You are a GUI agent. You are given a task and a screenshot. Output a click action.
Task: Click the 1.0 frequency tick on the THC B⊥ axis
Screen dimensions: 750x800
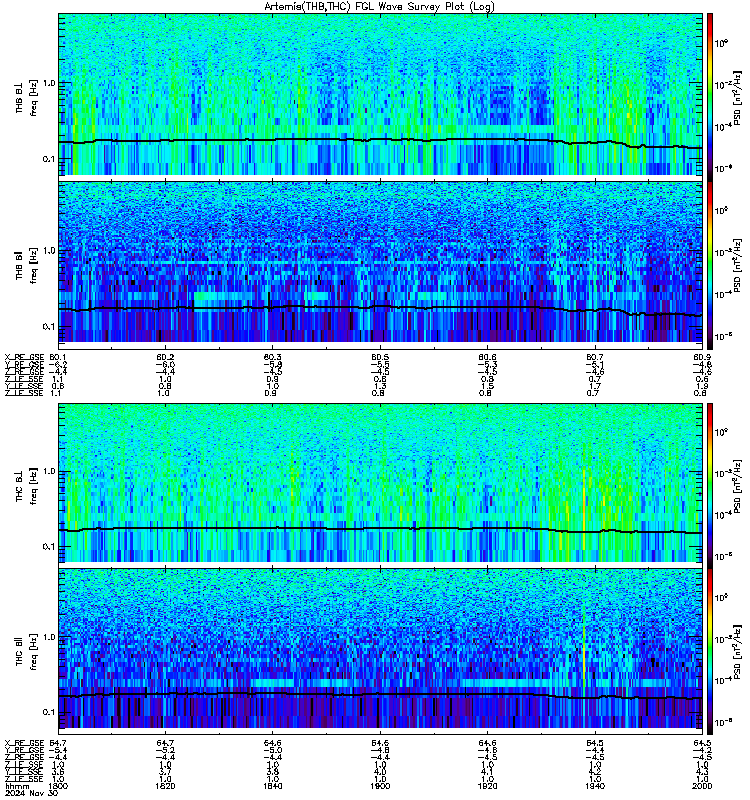click(48, 471)
